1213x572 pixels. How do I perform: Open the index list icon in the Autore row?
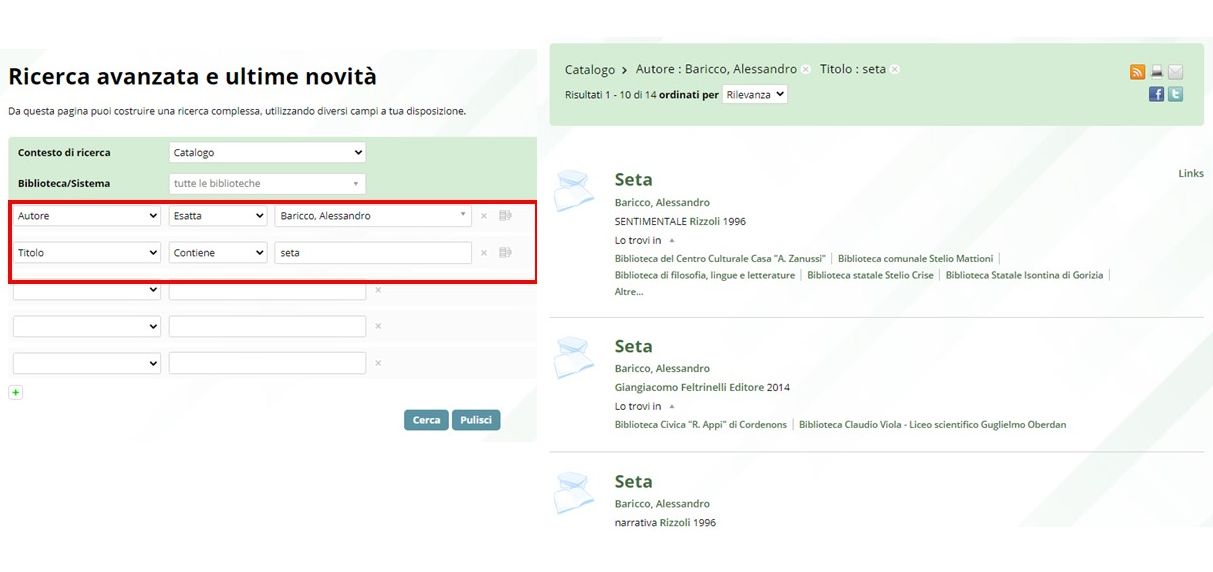tap(505, 215)
